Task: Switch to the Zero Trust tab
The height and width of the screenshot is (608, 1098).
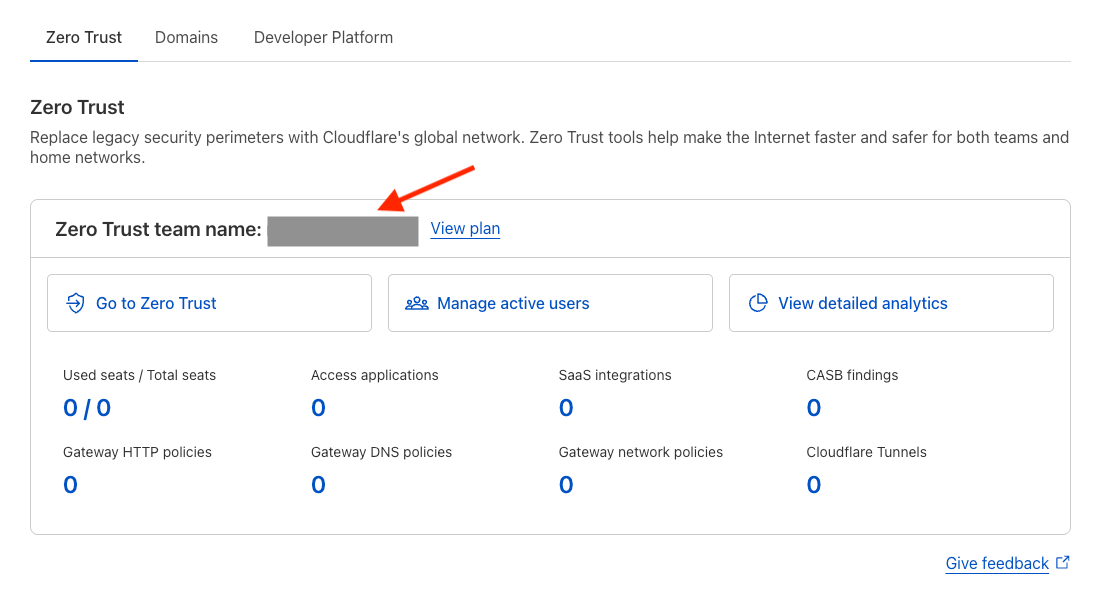Action: click(x=84, y=37)
